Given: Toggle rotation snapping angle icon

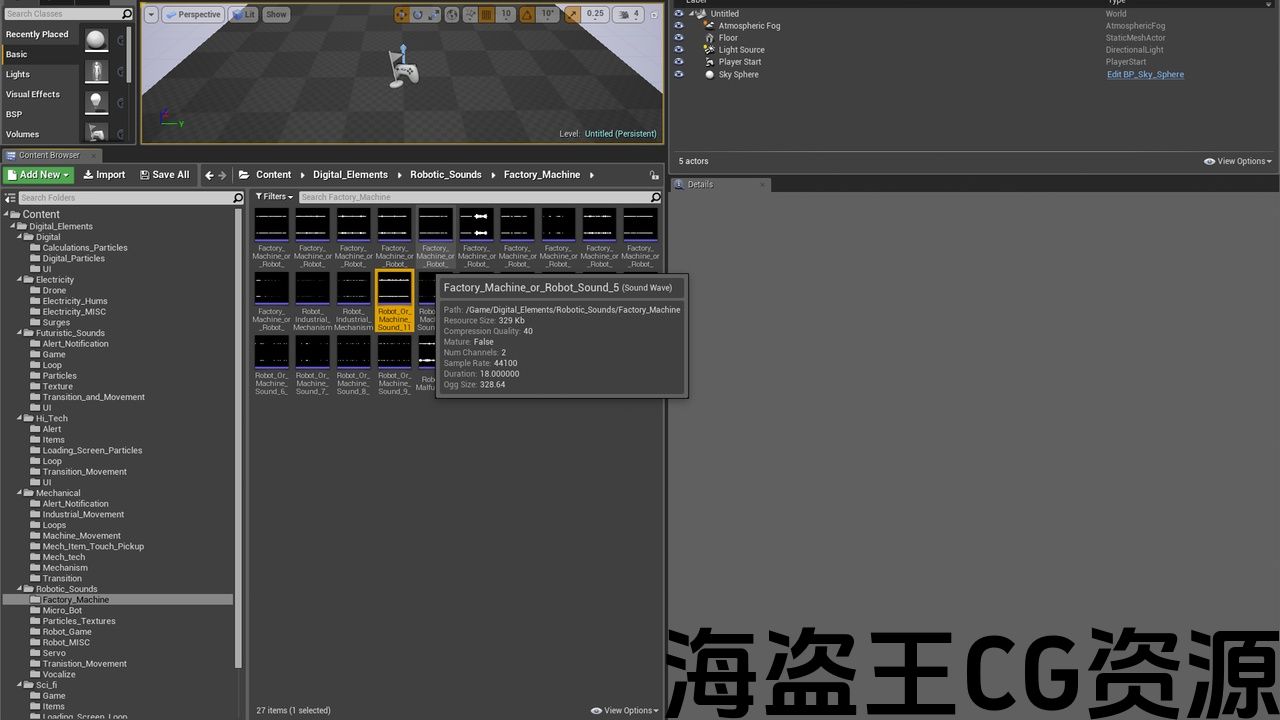Looking at the screenshot, I should [527, 15].
